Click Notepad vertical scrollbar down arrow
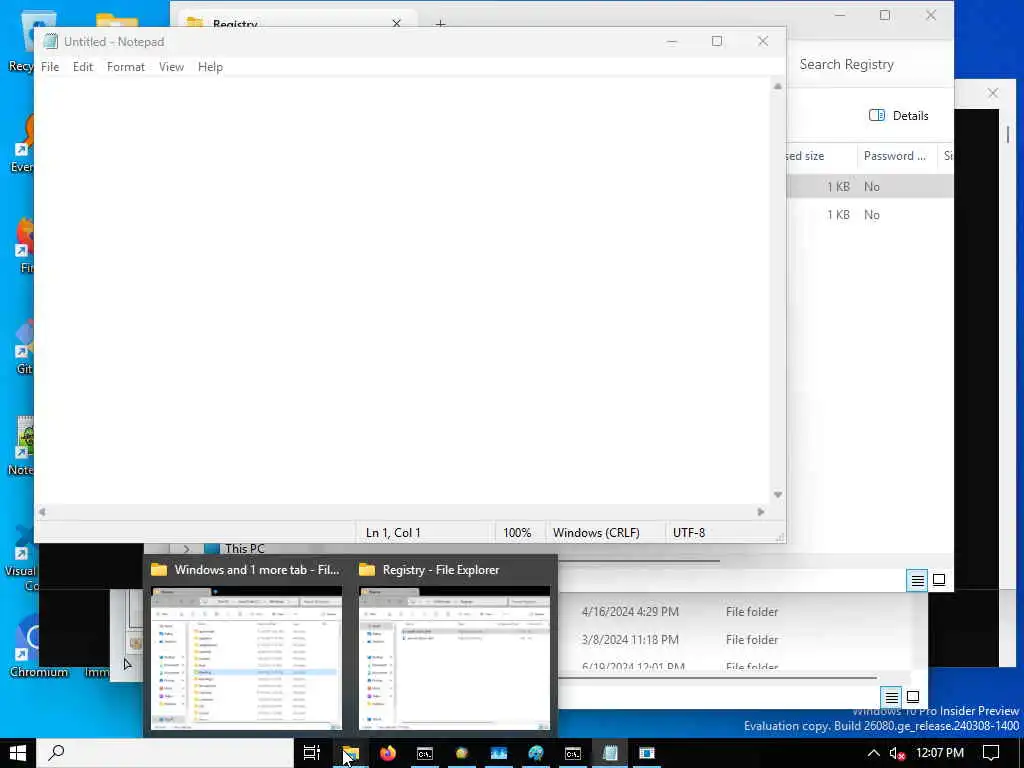Viewport: 1024px width, 768px height. (778, 494)
